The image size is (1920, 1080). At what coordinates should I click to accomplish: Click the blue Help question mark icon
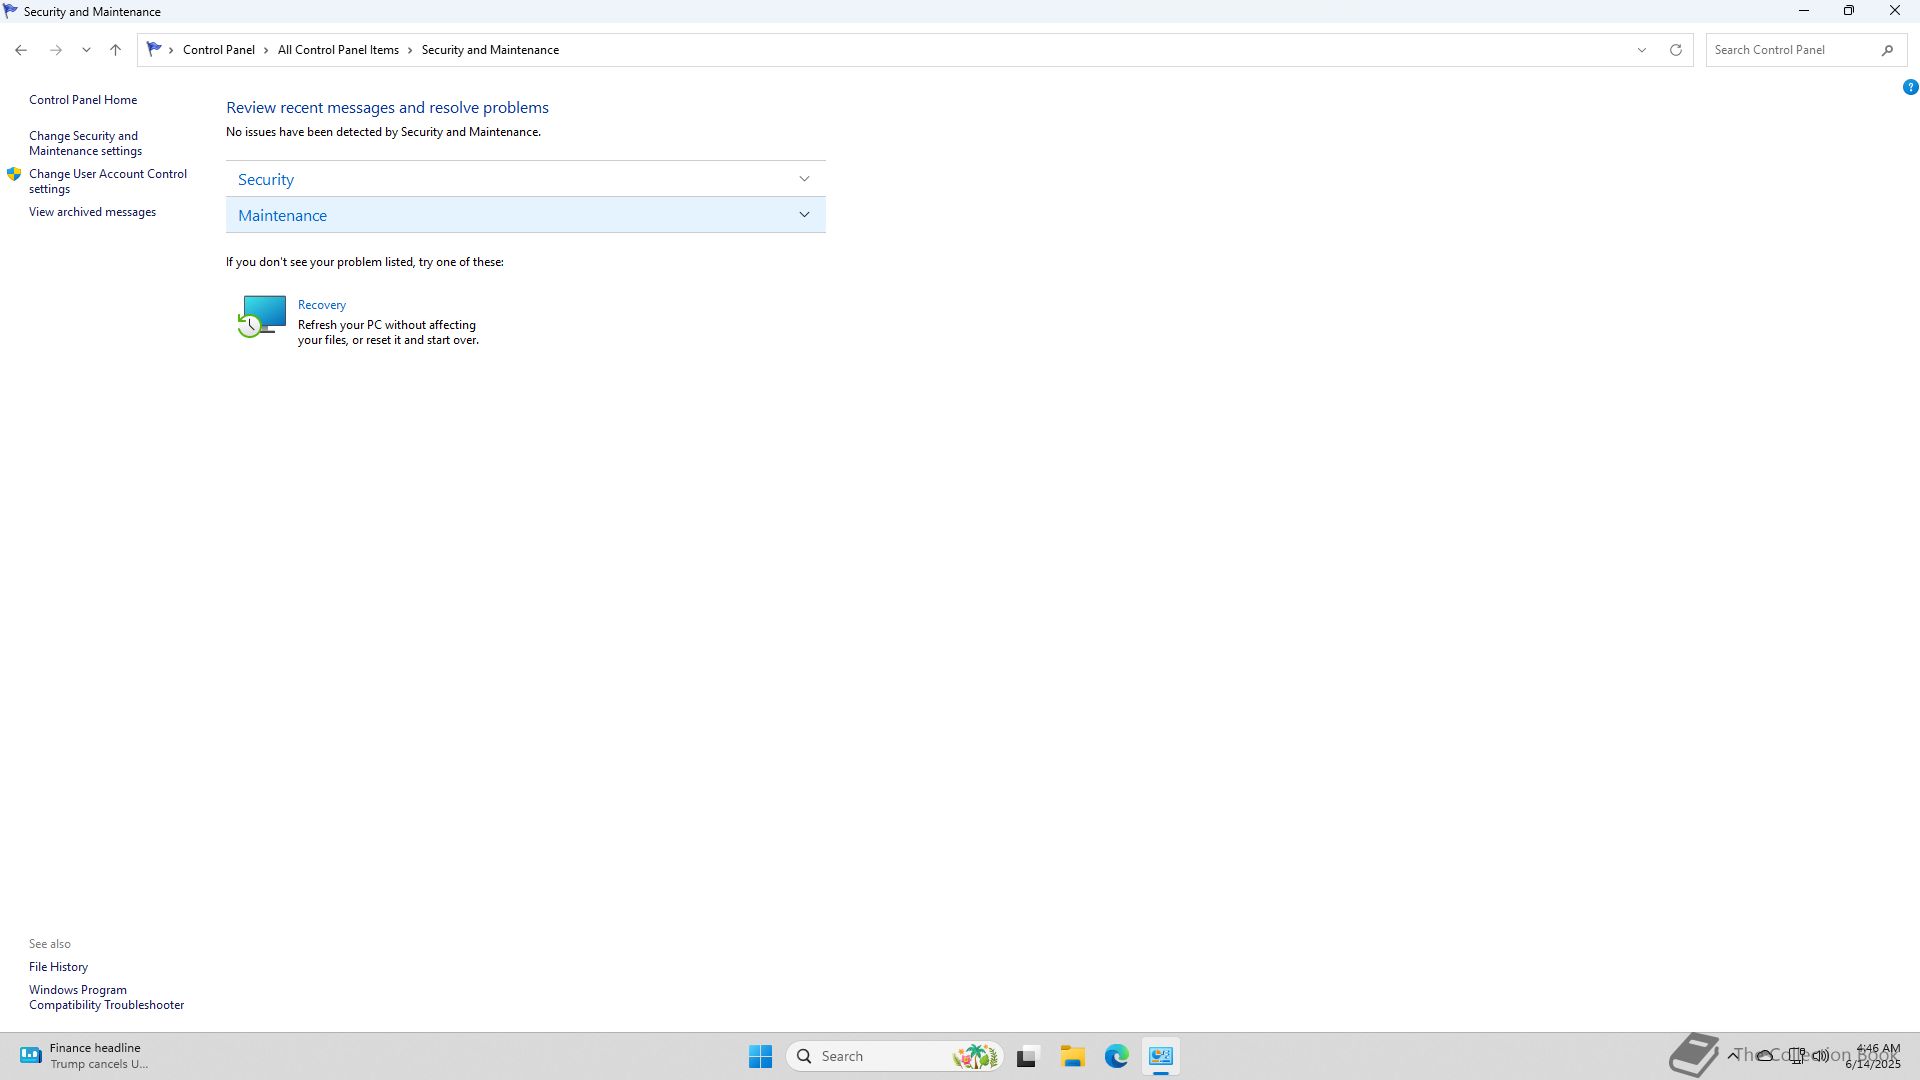point(1910,88)
